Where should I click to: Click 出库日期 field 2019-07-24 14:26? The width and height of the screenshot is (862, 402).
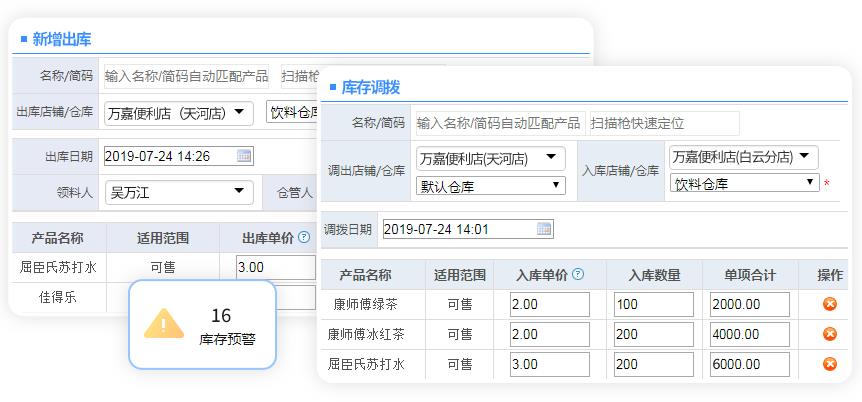coord(179,156)
